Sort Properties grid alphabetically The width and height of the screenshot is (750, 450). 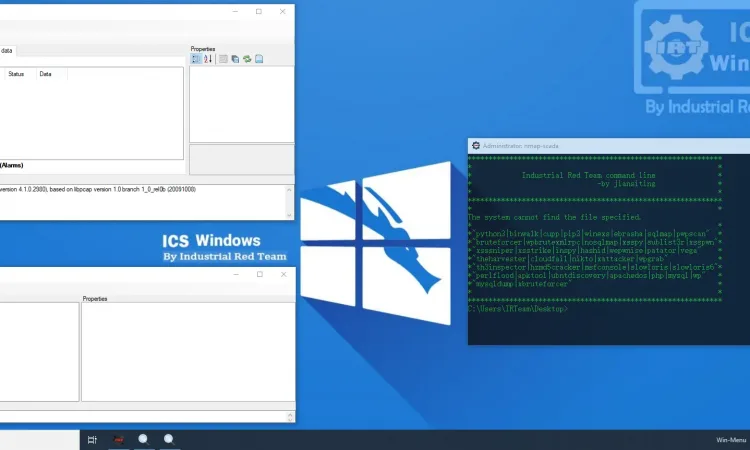click(x=208, y=59)
